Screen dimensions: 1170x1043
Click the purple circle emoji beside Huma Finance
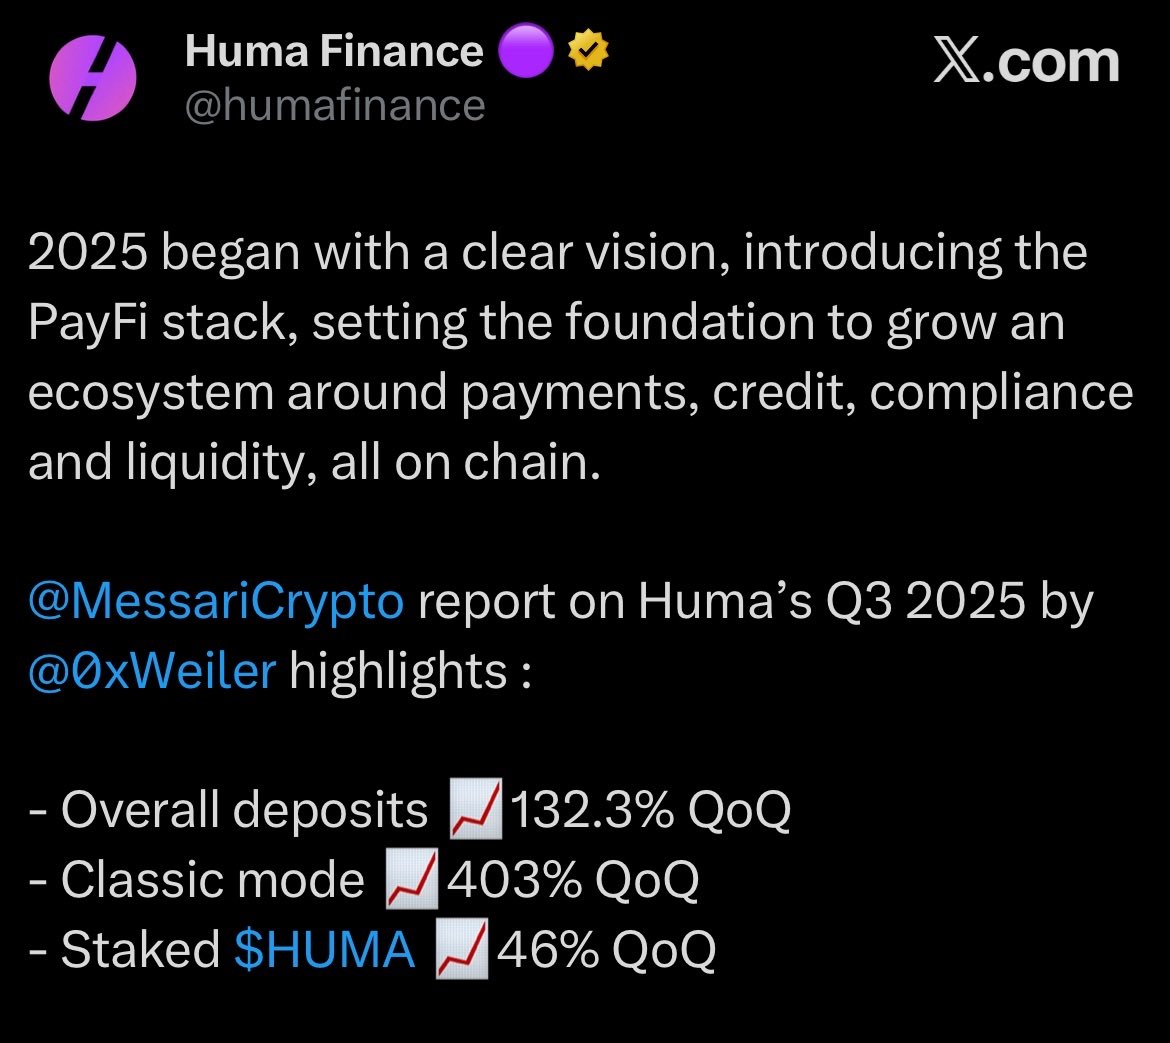pos(525,51)
